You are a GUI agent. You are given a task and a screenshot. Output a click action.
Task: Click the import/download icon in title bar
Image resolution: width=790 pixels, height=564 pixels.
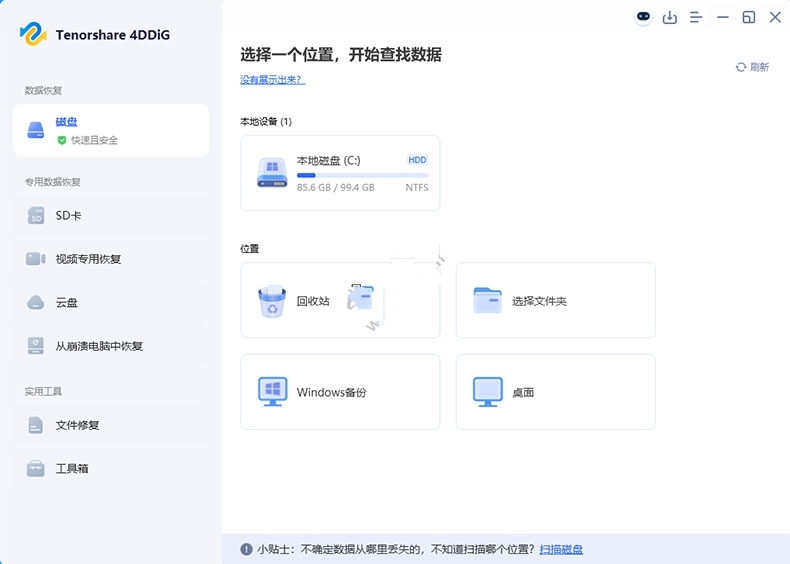[670, 17]
